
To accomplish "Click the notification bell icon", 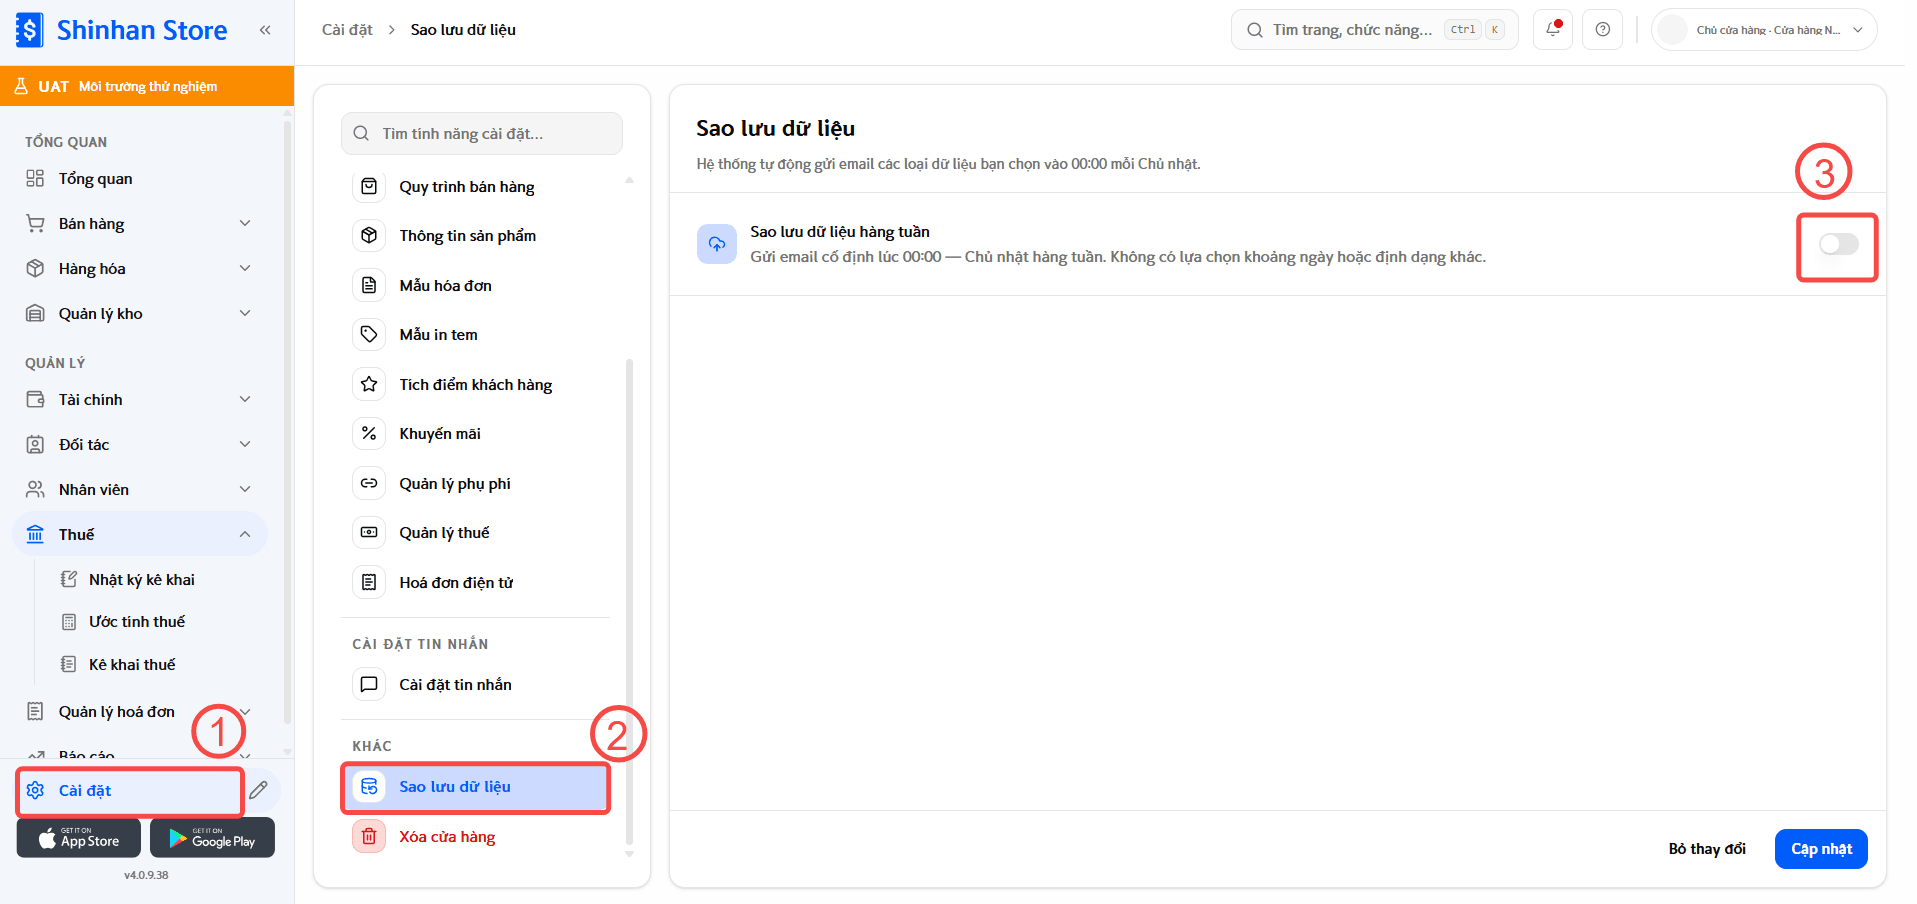I will (x=1553, y=29).
